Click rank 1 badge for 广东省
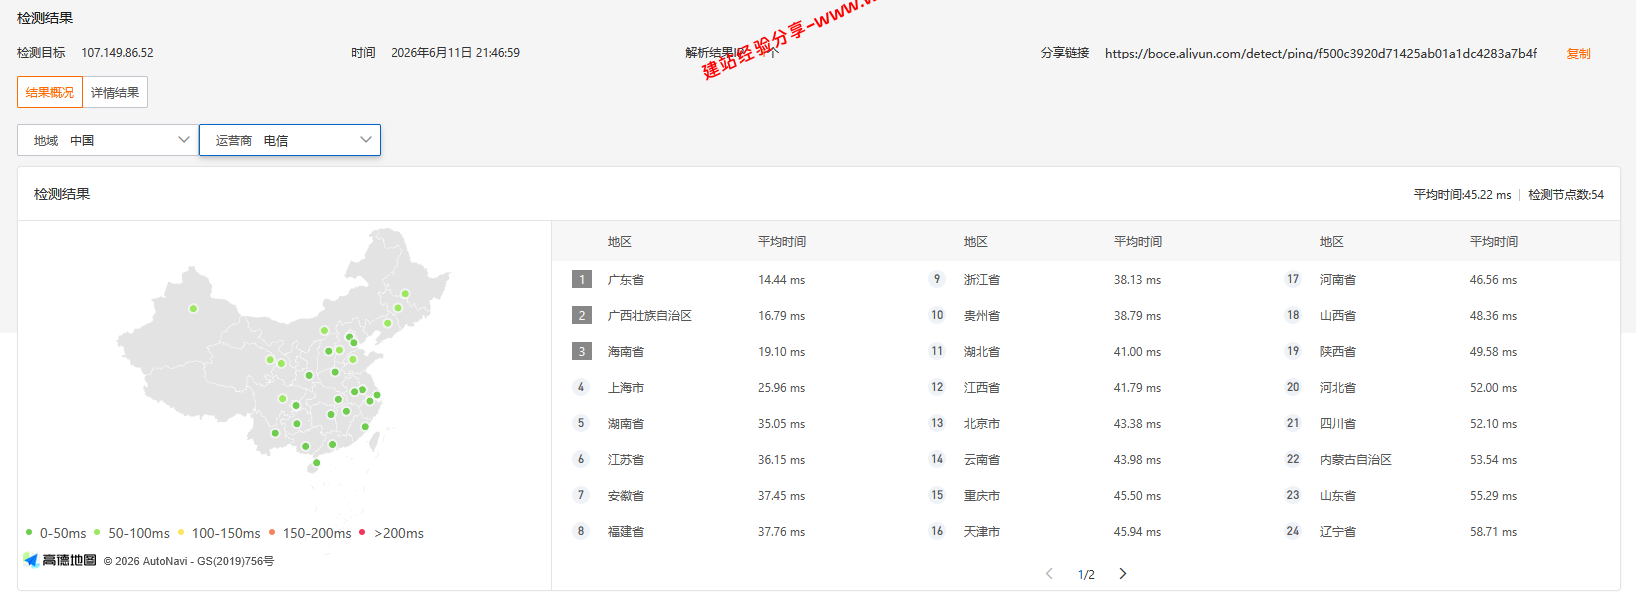The width and height of the screenshot is (1636, 600). tap(582, 279)
